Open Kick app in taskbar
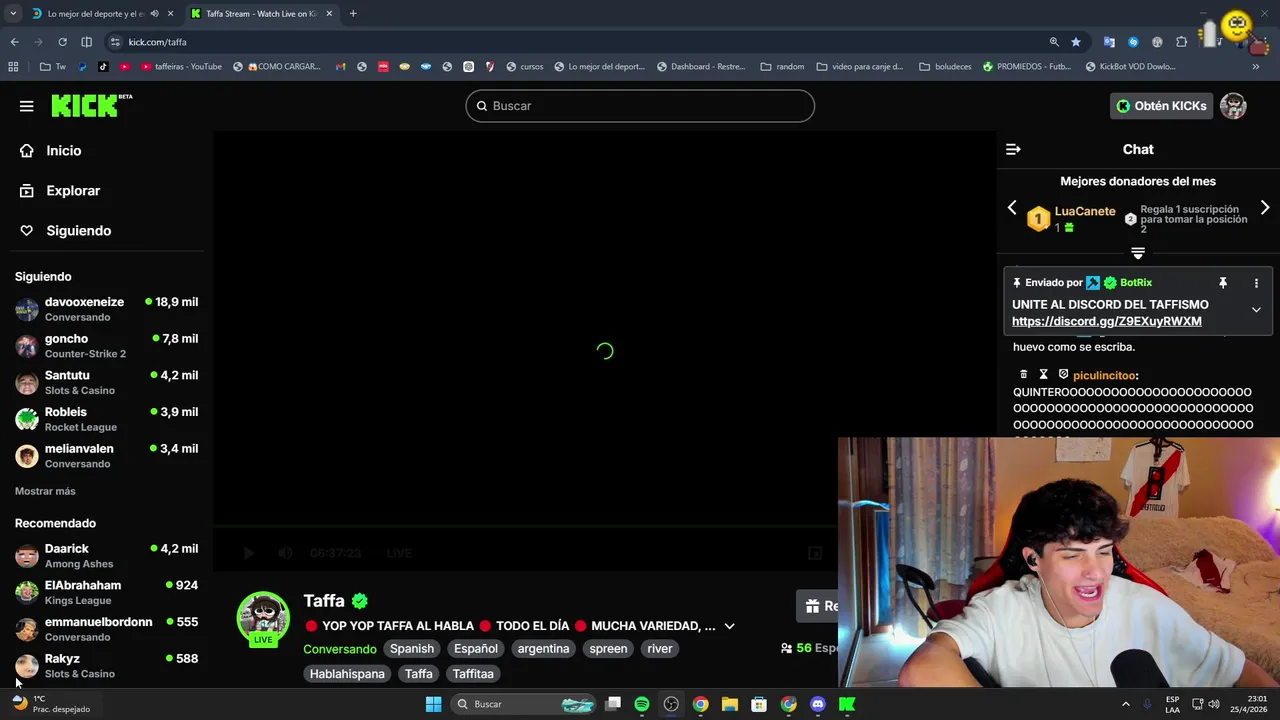 [x=847, y=704]
